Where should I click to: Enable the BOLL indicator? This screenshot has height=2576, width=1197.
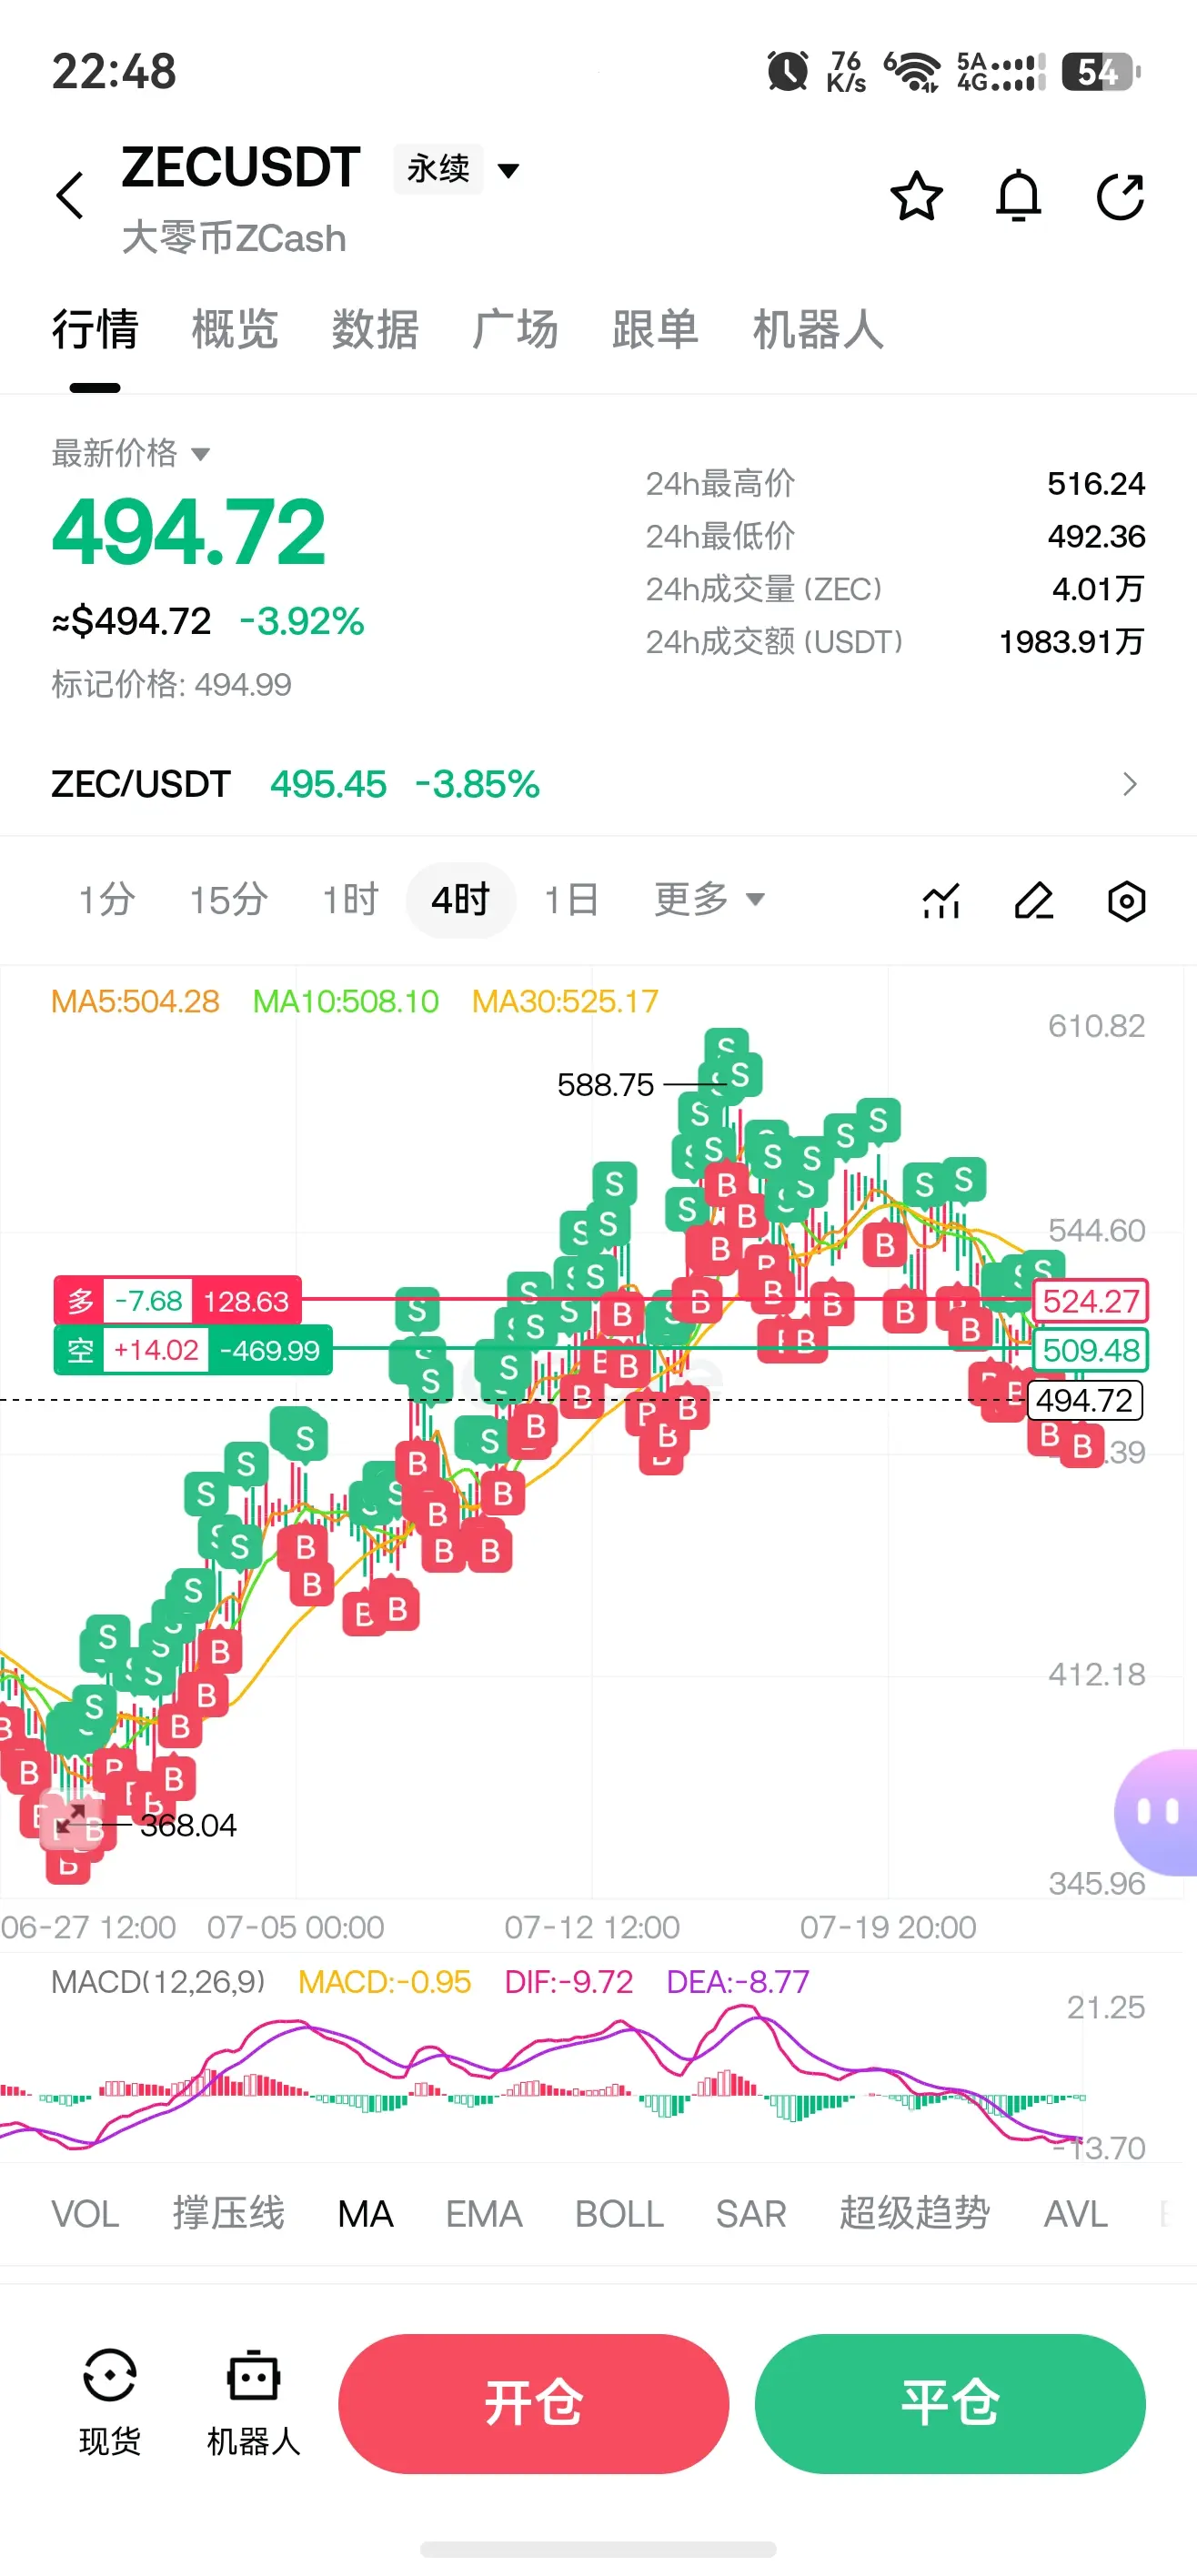click(x=619, y=2214)
